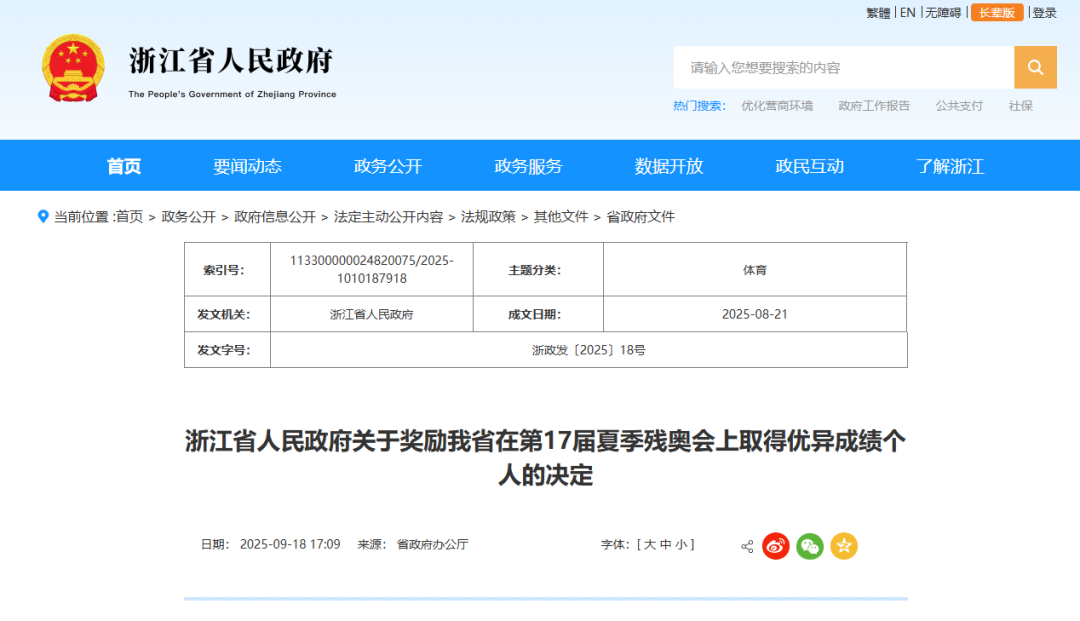Click the blue location pin icon

43,216
